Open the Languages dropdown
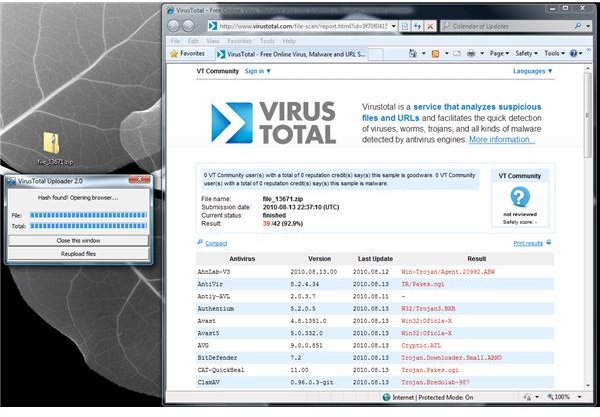 click(532, 71)
